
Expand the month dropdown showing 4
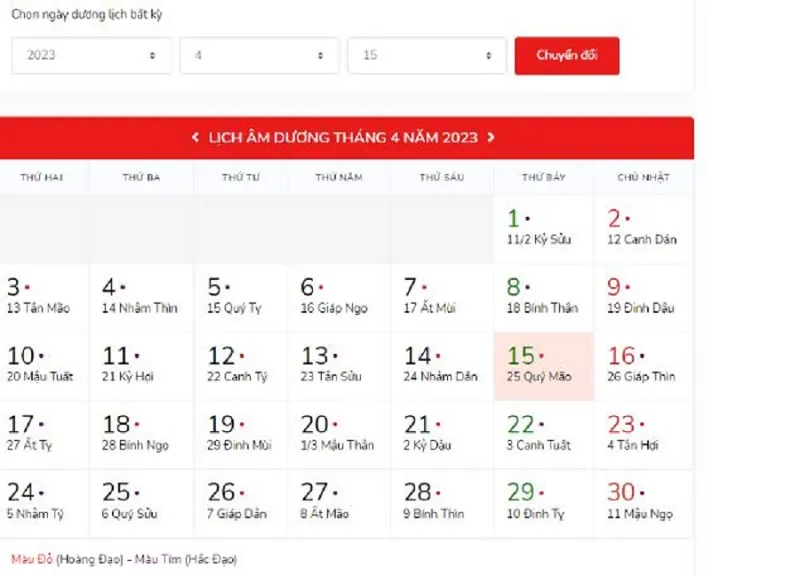click(259, 56)
